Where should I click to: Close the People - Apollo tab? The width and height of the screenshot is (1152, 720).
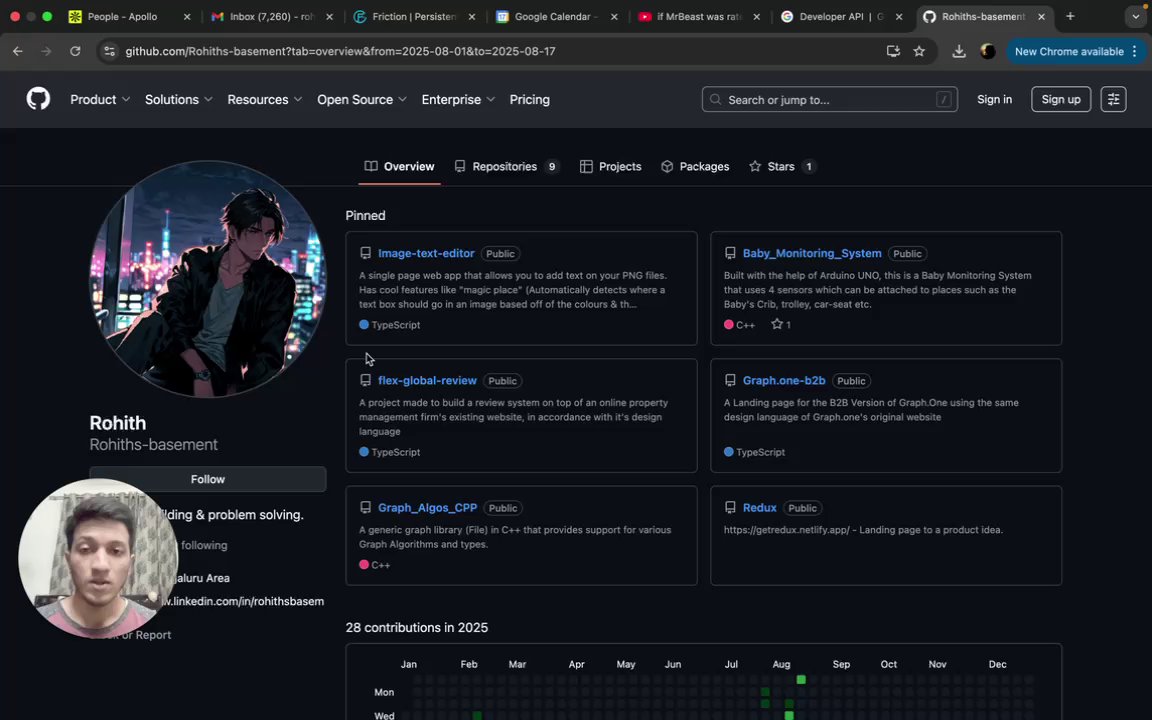187,16
